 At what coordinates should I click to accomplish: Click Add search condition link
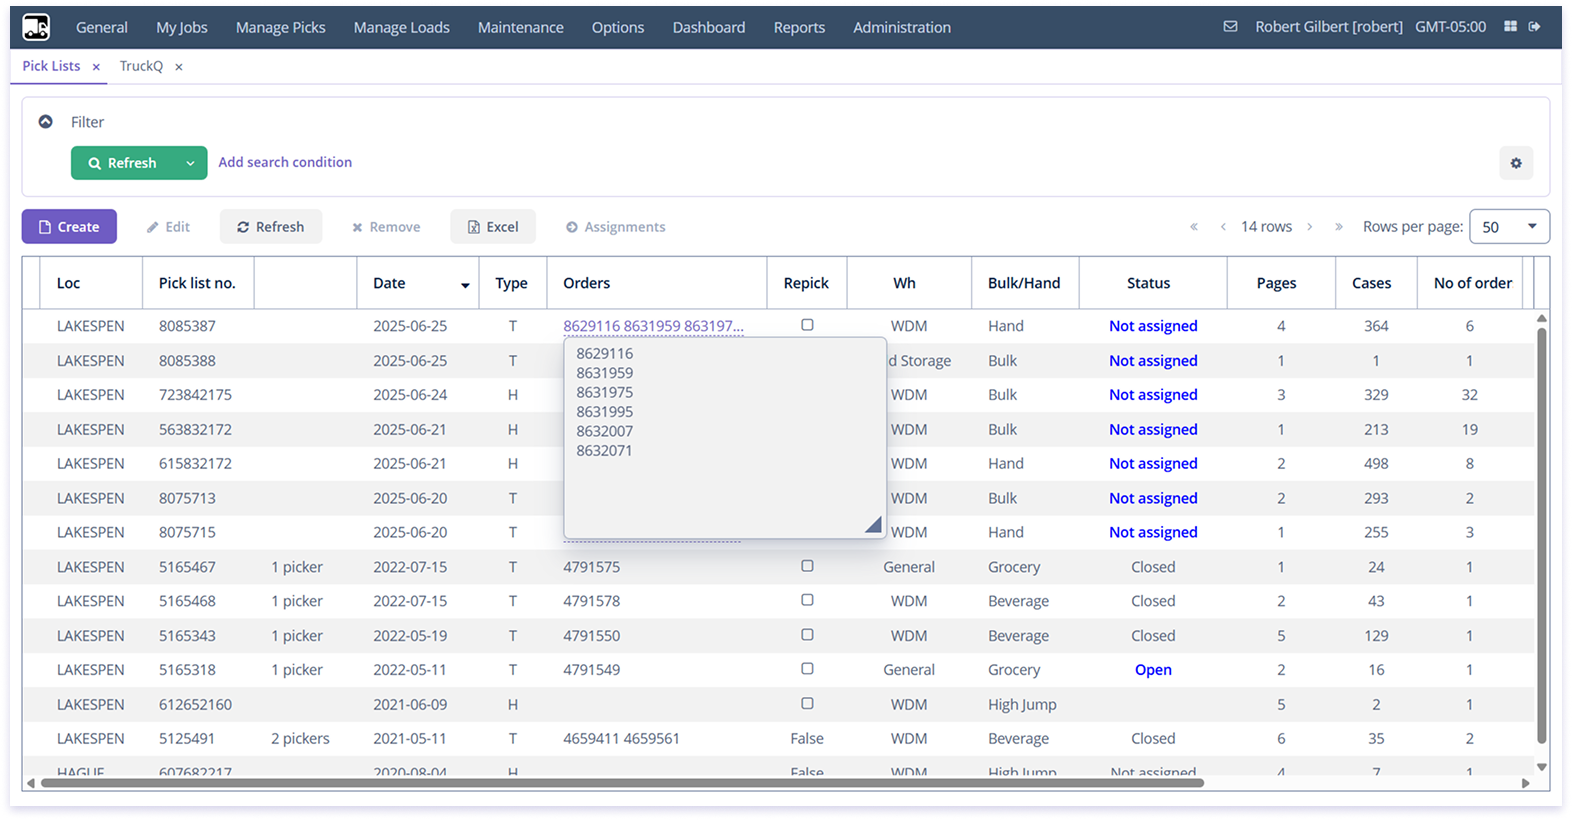(x=285, y=162)
